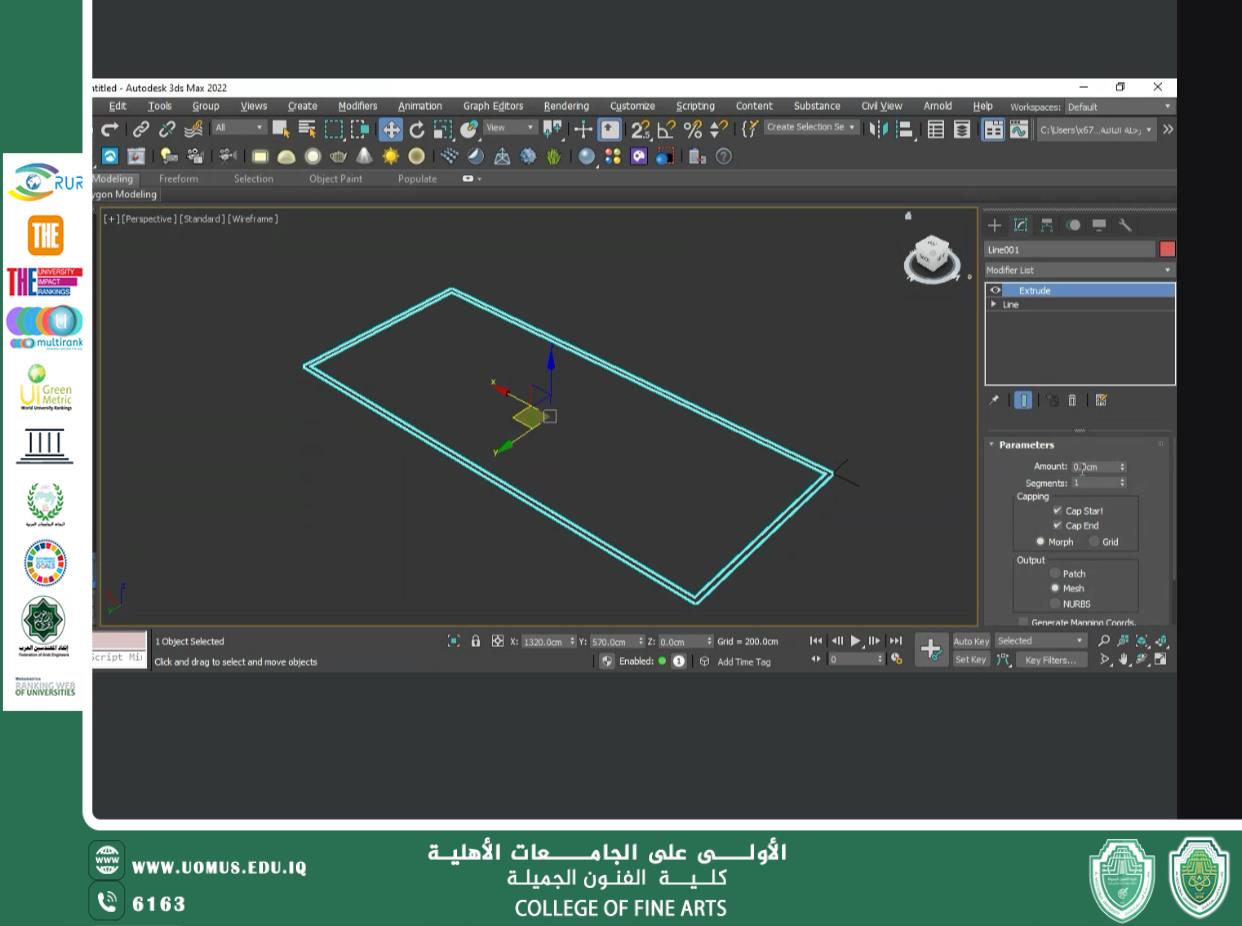
Task: Select the Select and Rotate tool
Action: tap(418, 130)
